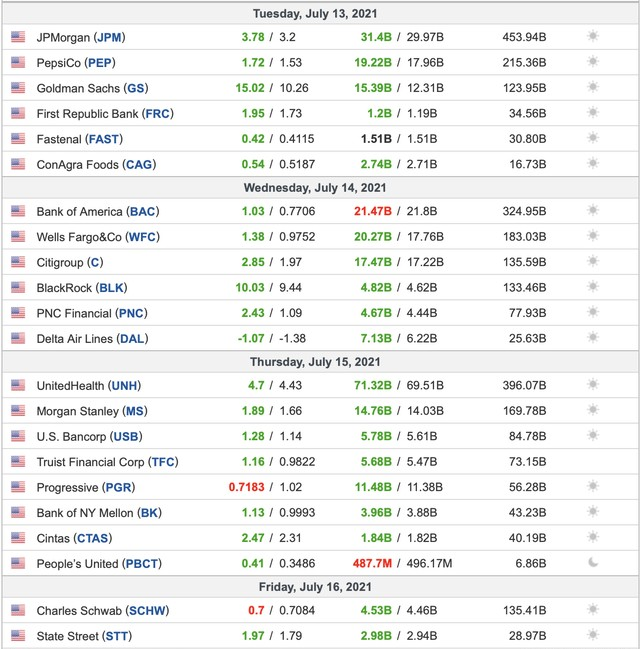The height and width of the screenshot is (649, 640).
Task: Select People's United red revenue 487.7M
Action: [x=372, y=563]
